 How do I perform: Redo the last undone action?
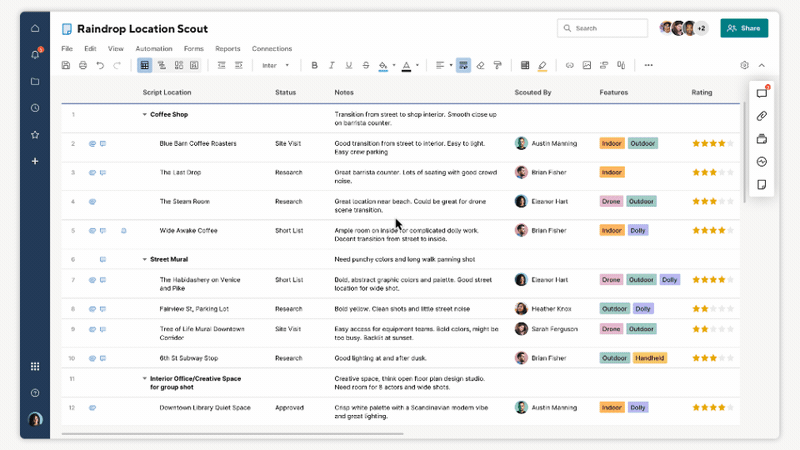point(117,65)
